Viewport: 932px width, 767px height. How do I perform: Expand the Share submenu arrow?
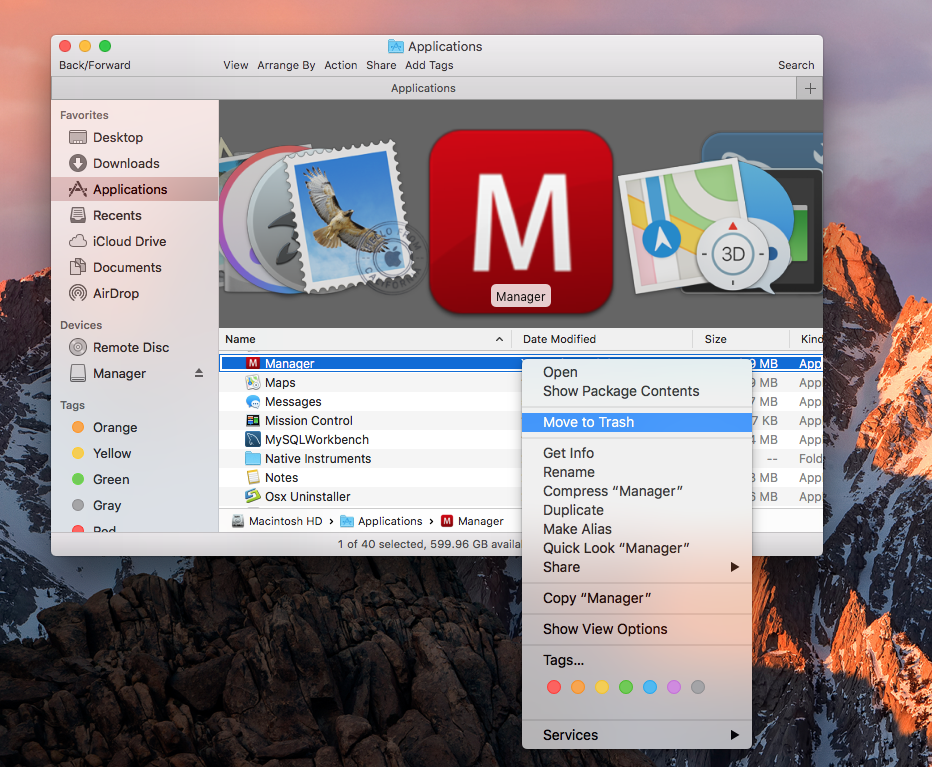click(735, 567)
